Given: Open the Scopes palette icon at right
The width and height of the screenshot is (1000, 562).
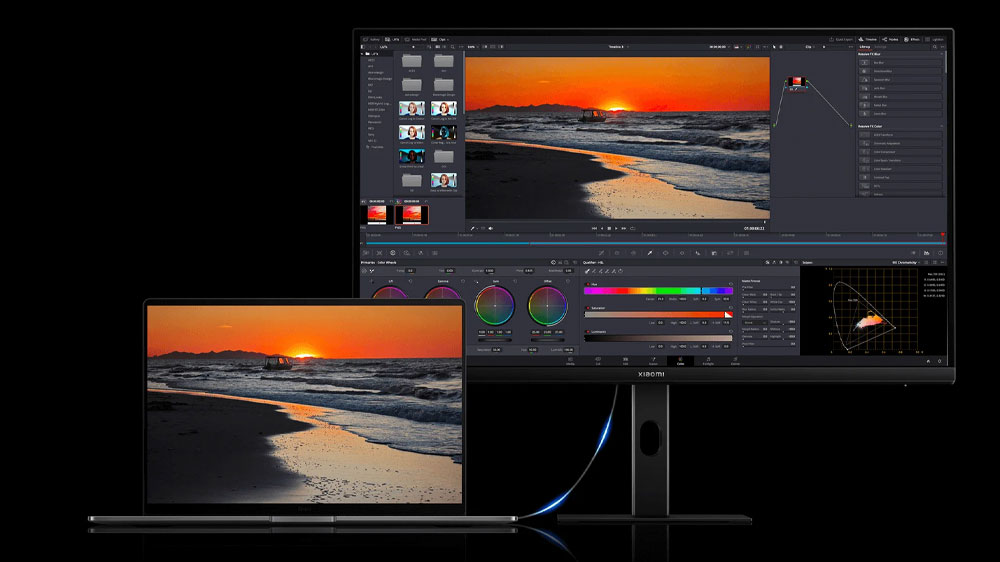Looking at the screenshot, I should (927, 253).
